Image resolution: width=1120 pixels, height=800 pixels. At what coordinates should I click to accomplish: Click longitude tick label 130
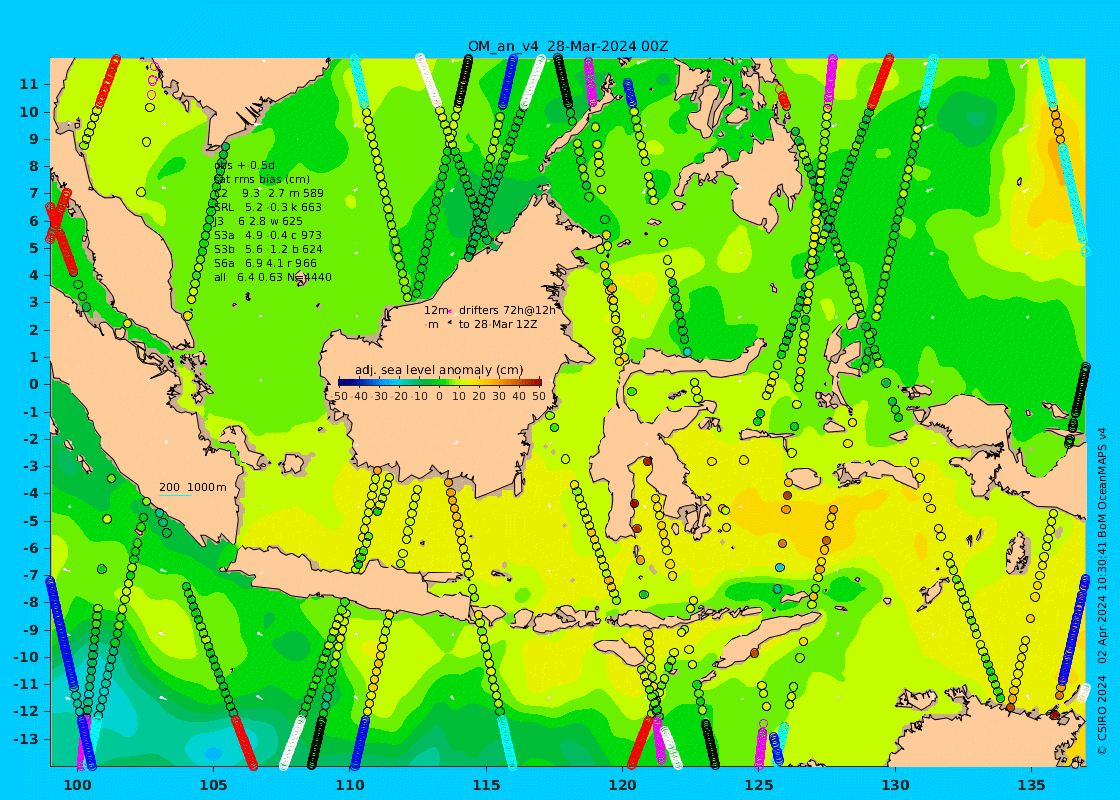895,785
